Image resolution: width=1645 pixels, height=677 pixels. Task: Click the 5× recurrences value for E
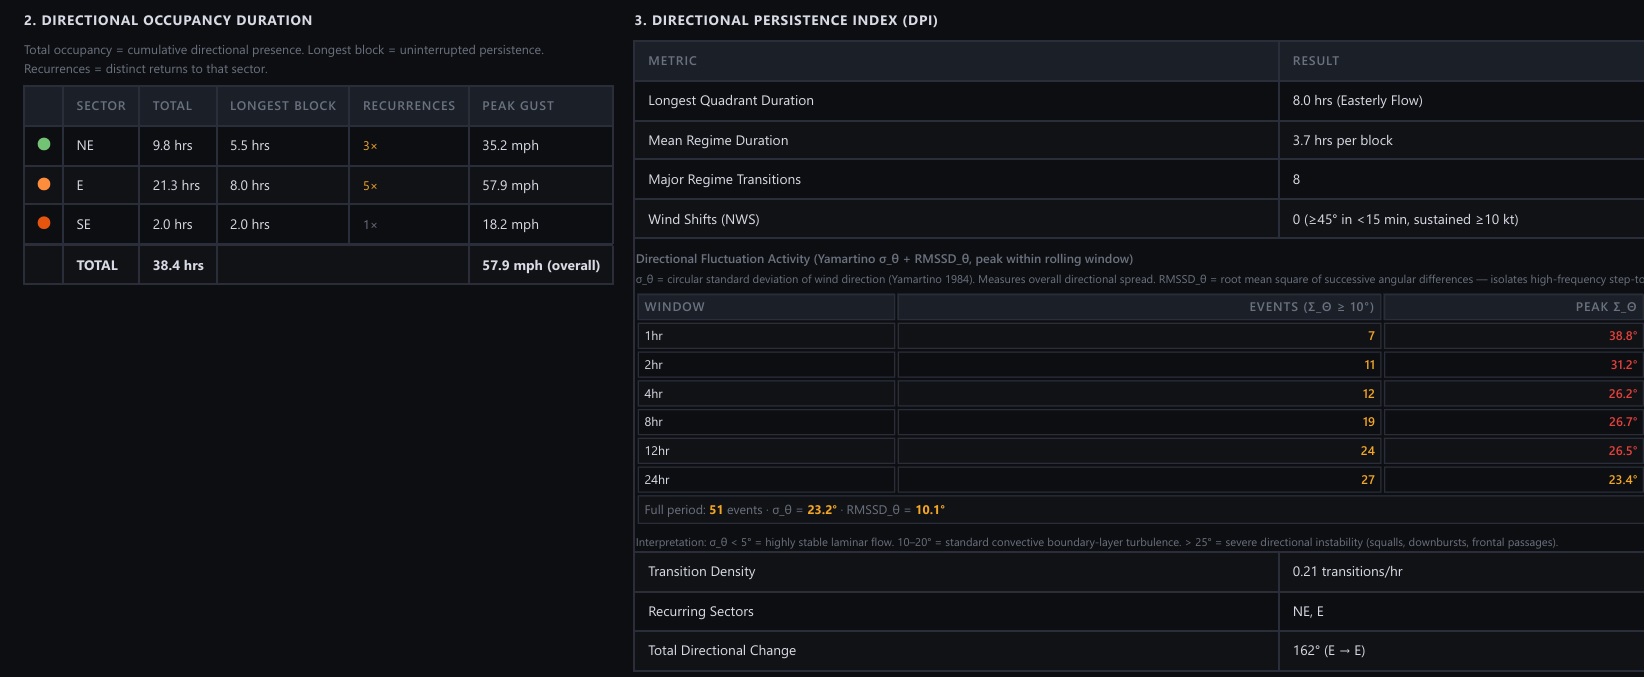[370, 186]
